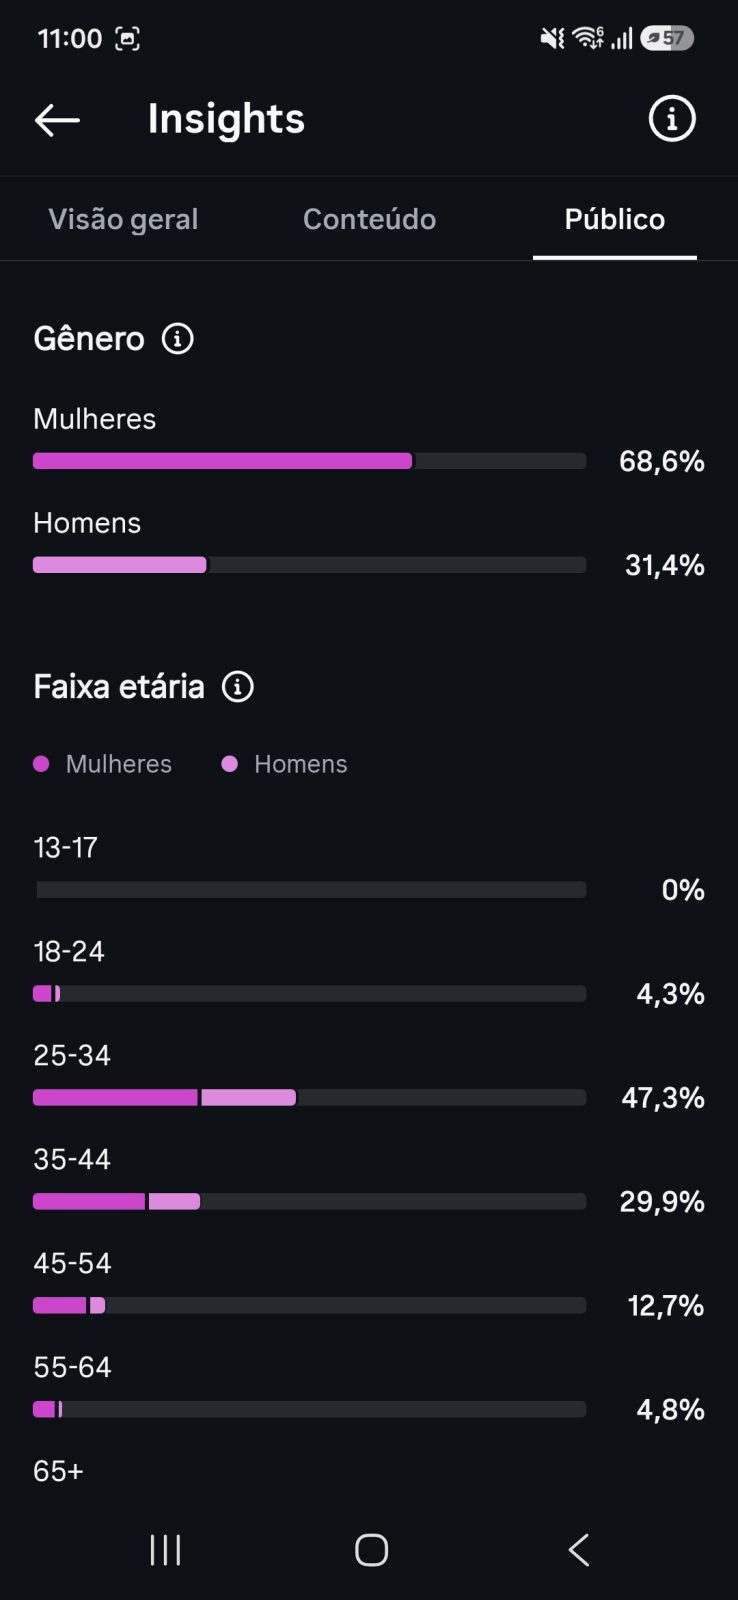The image size is (738, 1600).
Task: Tap the info icon beside Faixa etária
Action: (238, 687)
